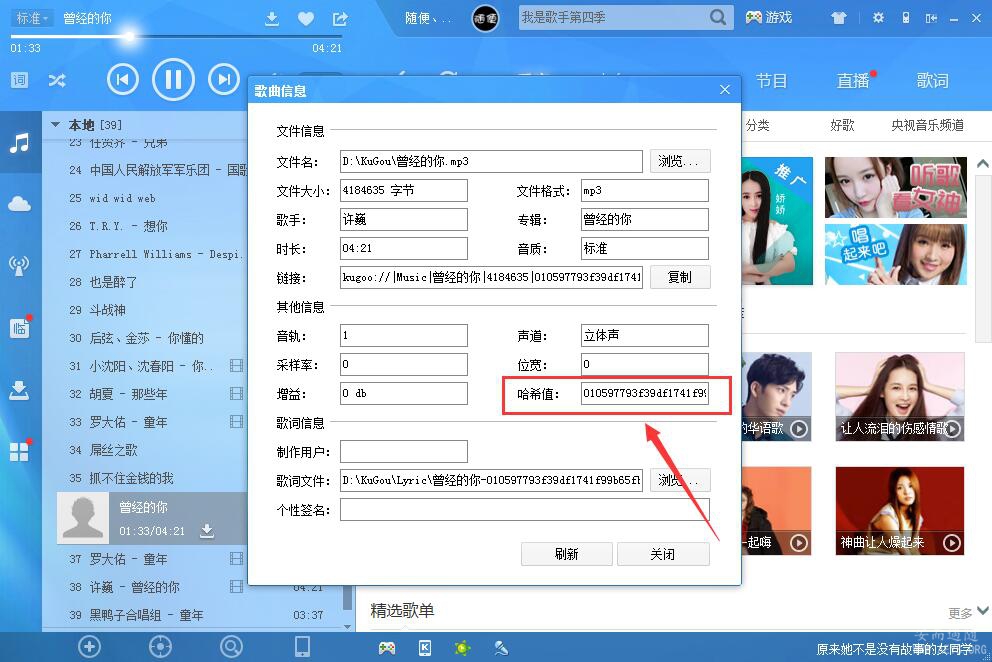Click the 制作用户 input field
The image size is (992, 662).
pyautogui.click(x=404, y=451)
